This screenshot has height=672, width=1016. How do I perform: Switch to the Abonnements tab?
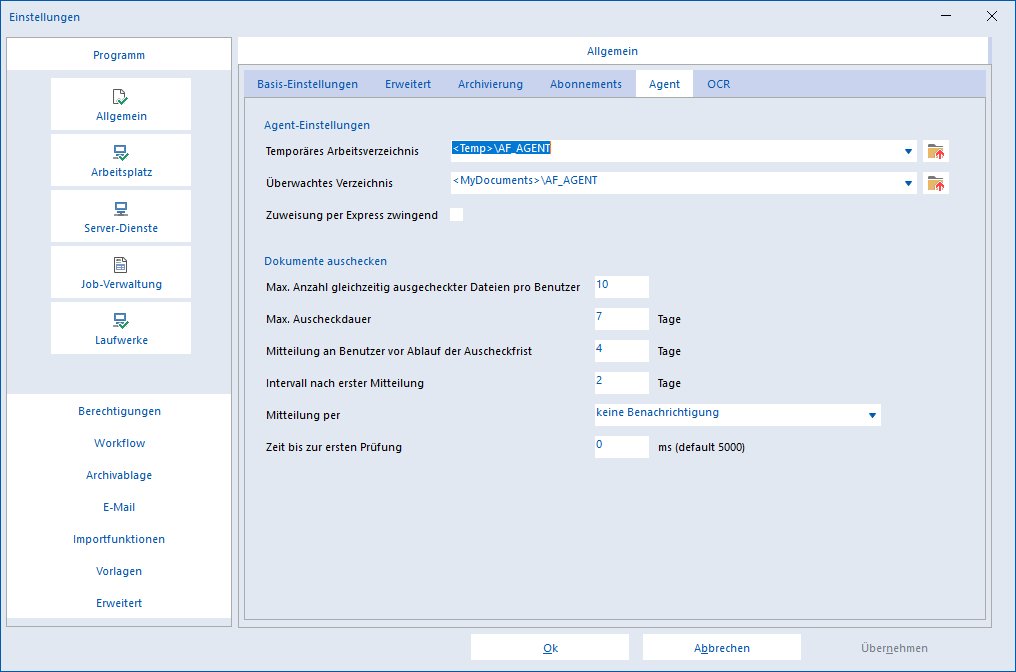point(586,84)
